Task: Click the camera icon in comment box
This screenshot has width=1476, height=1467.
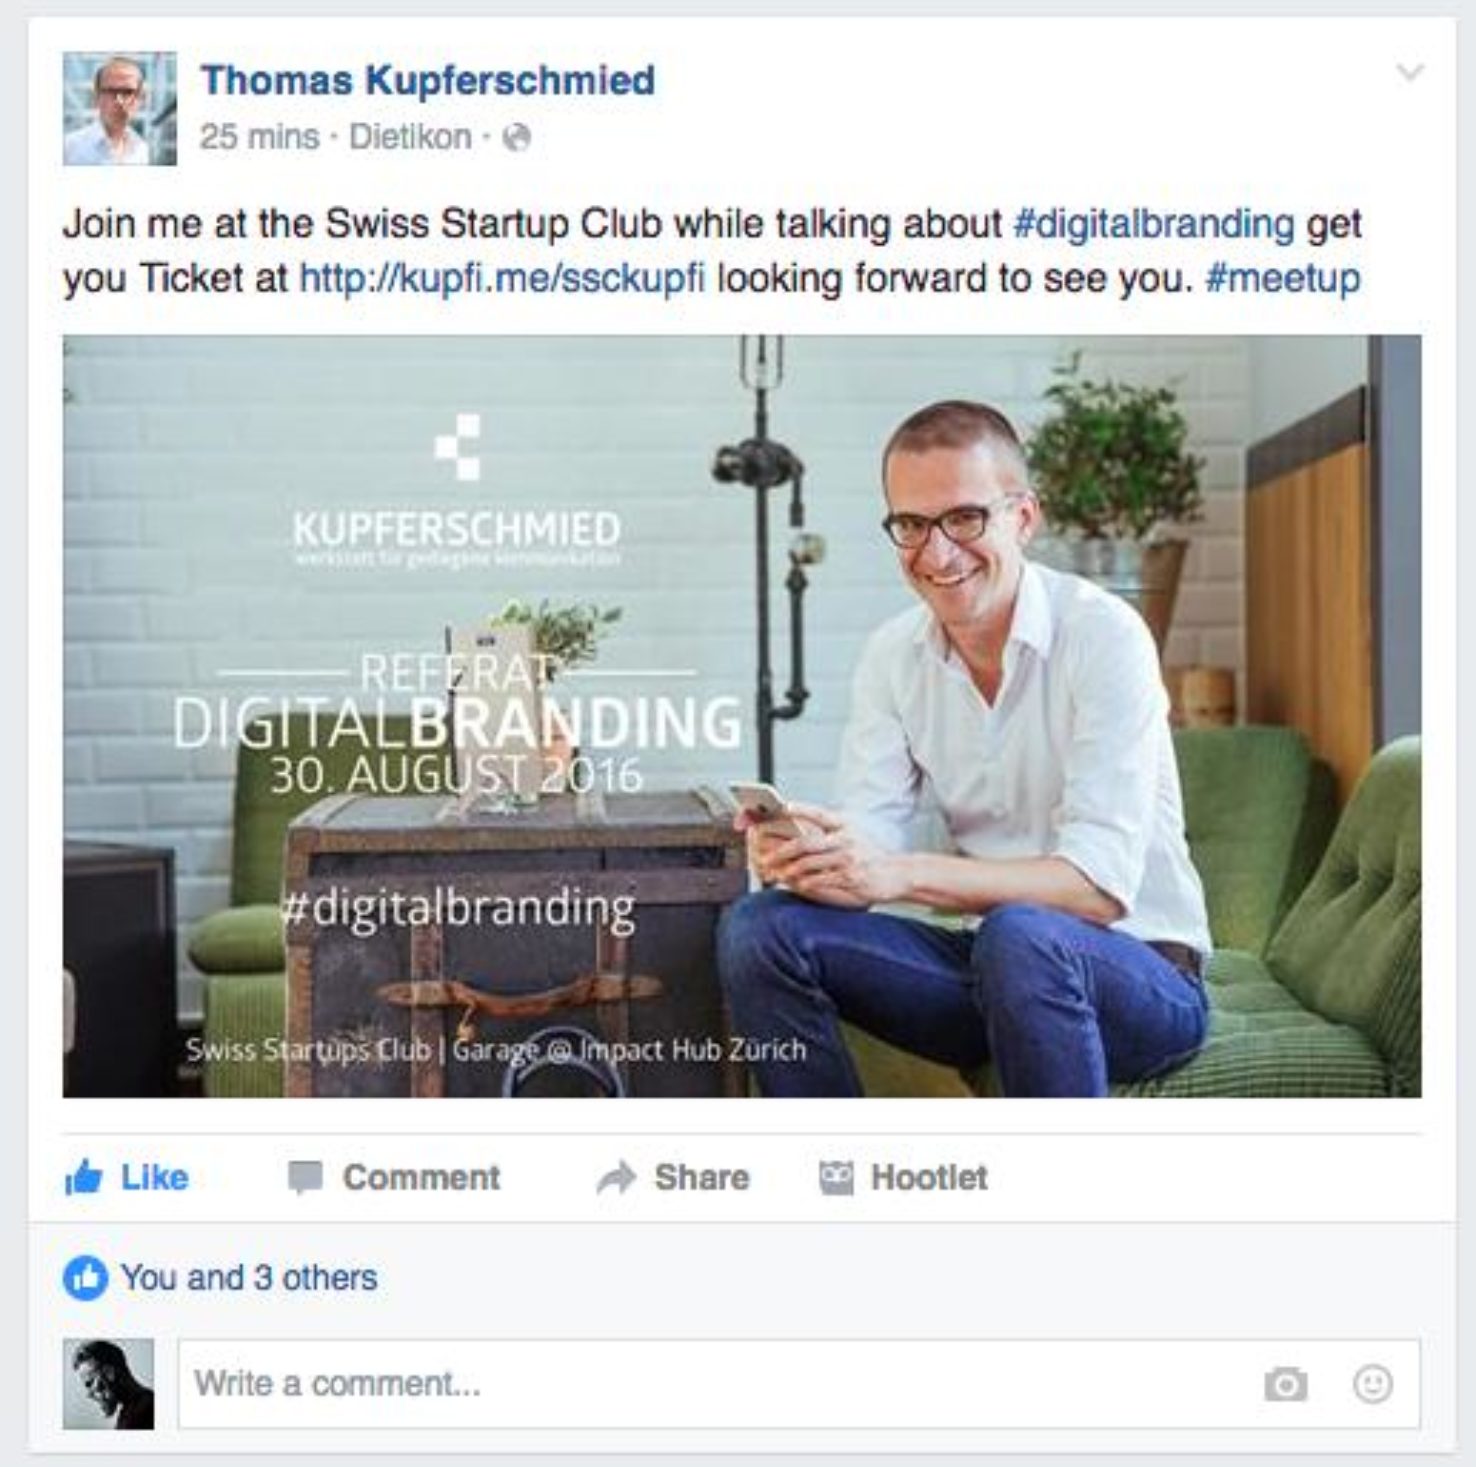Action: tap(1285, 1384)
